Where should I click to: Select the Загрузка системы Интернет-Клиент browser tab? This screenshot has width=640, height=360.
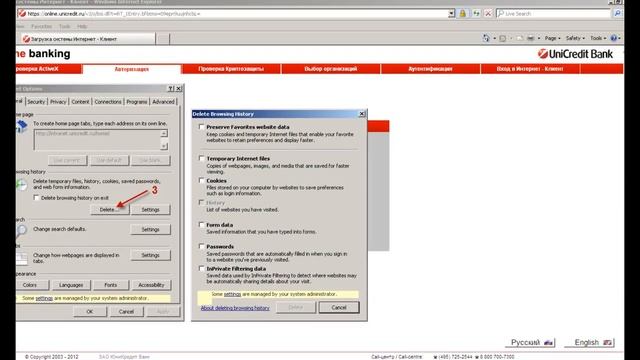(x=88, y=39)
